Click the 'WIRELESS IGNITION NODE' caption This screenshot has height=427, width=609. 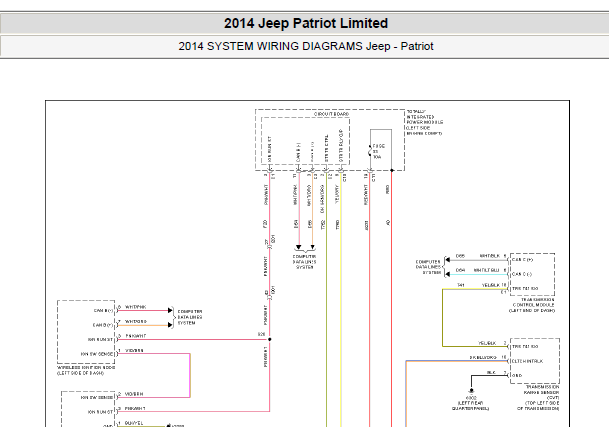(86, 370)
